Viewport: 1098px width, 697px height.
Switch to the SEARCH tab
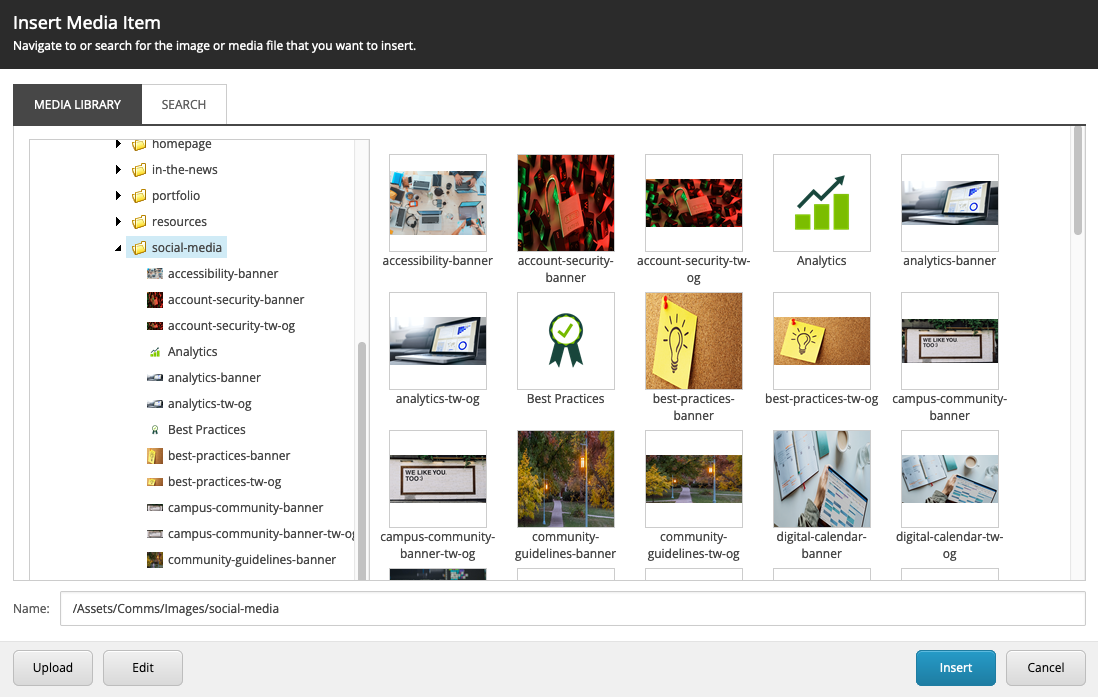click(184, 104)
